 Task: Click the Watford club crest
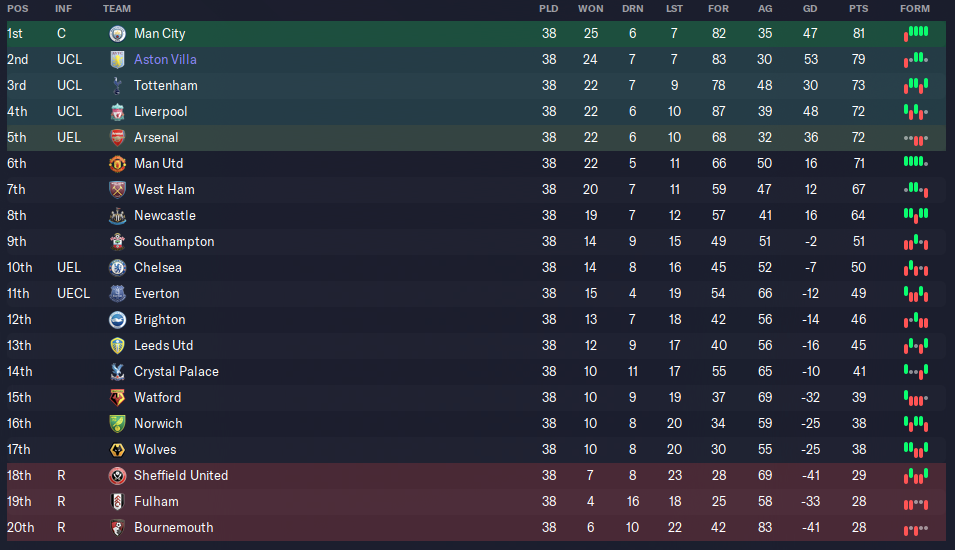[117, 398]
